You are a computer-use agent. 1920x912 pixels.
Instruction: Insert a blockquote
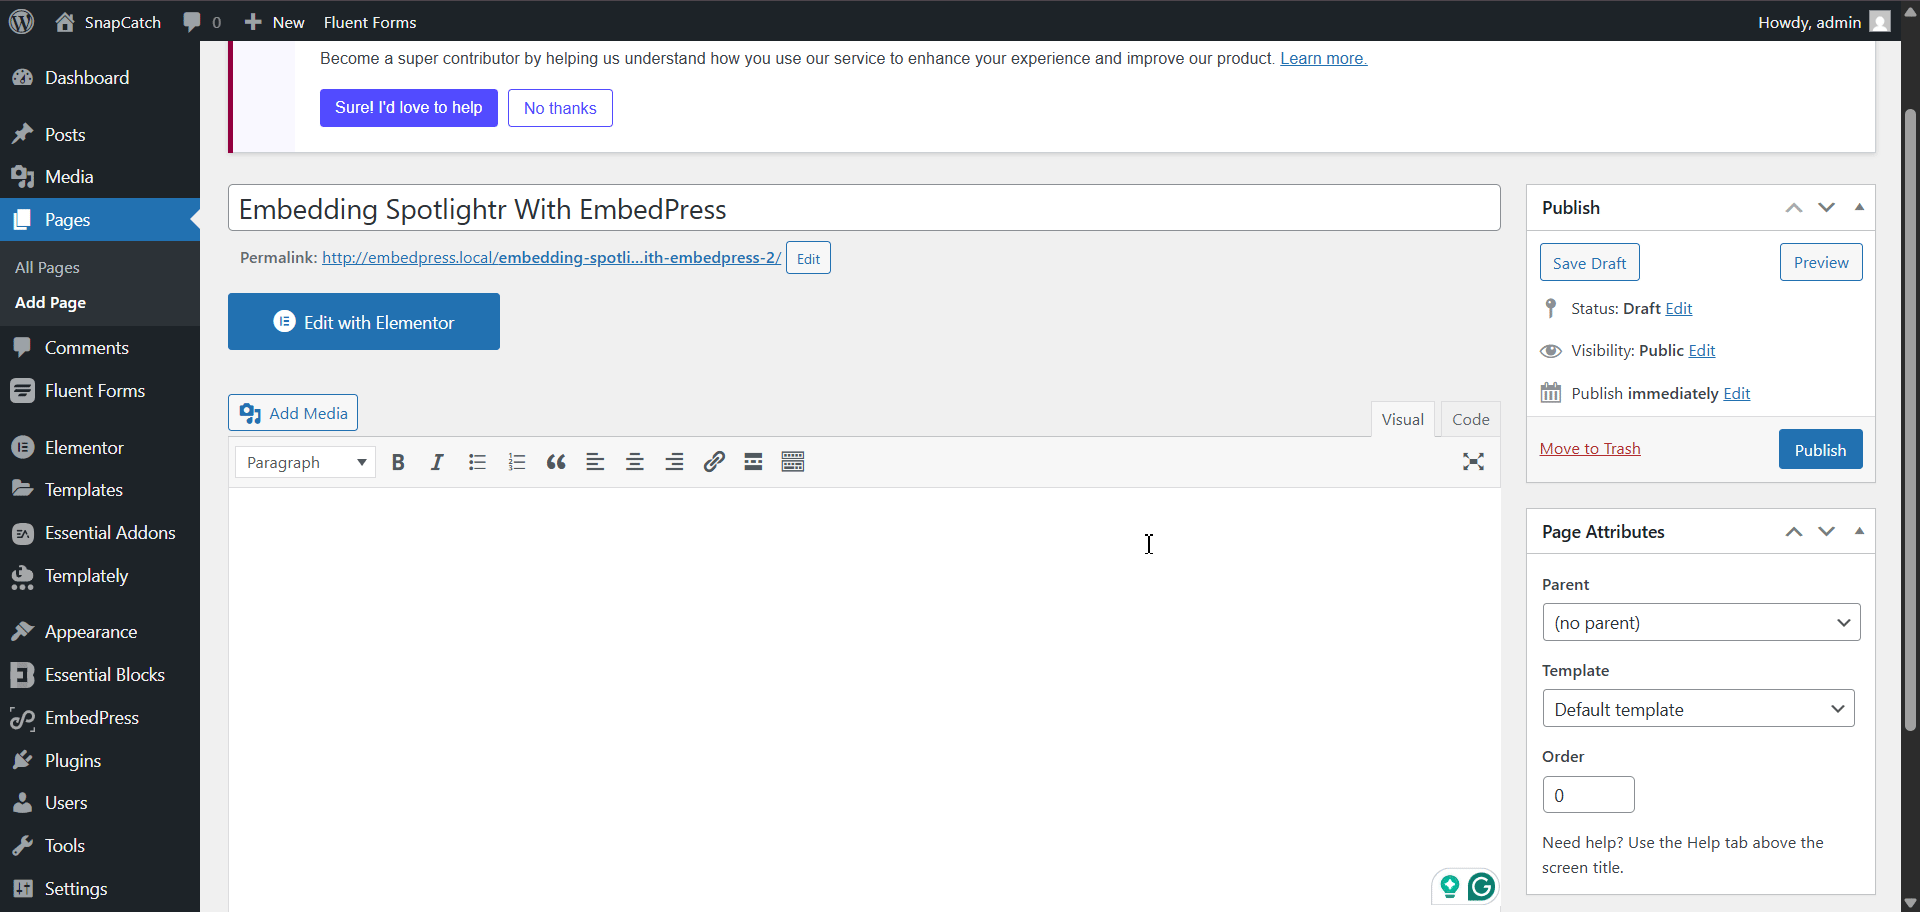pyautogui.click(x=556, y=461)
